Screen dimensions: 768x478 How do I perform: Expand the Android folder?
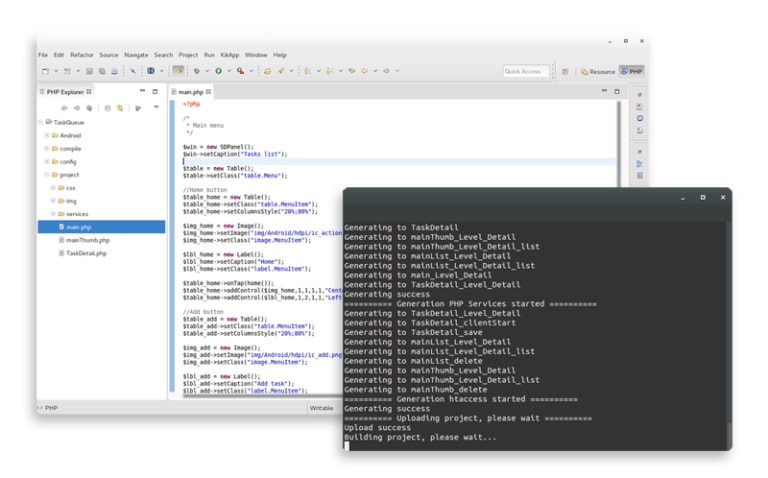click(47, 135)
